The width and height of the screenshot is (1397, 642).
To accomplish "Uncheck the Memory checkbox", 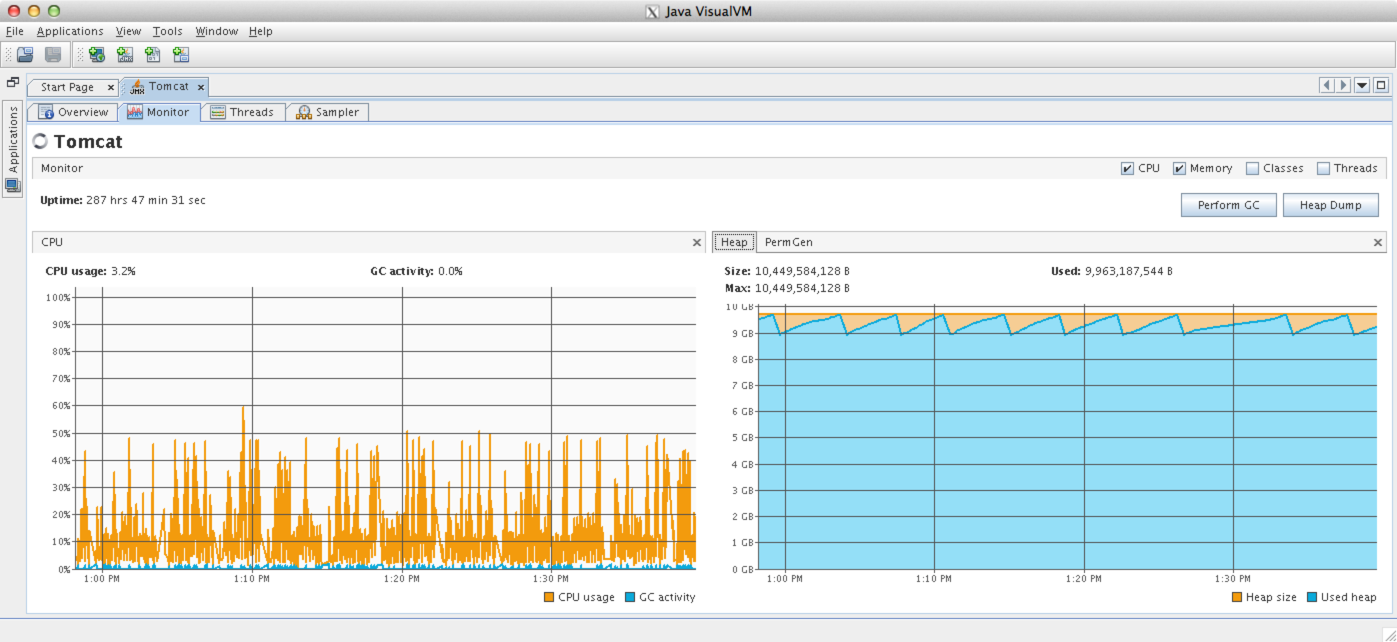I will (1179, 168).
